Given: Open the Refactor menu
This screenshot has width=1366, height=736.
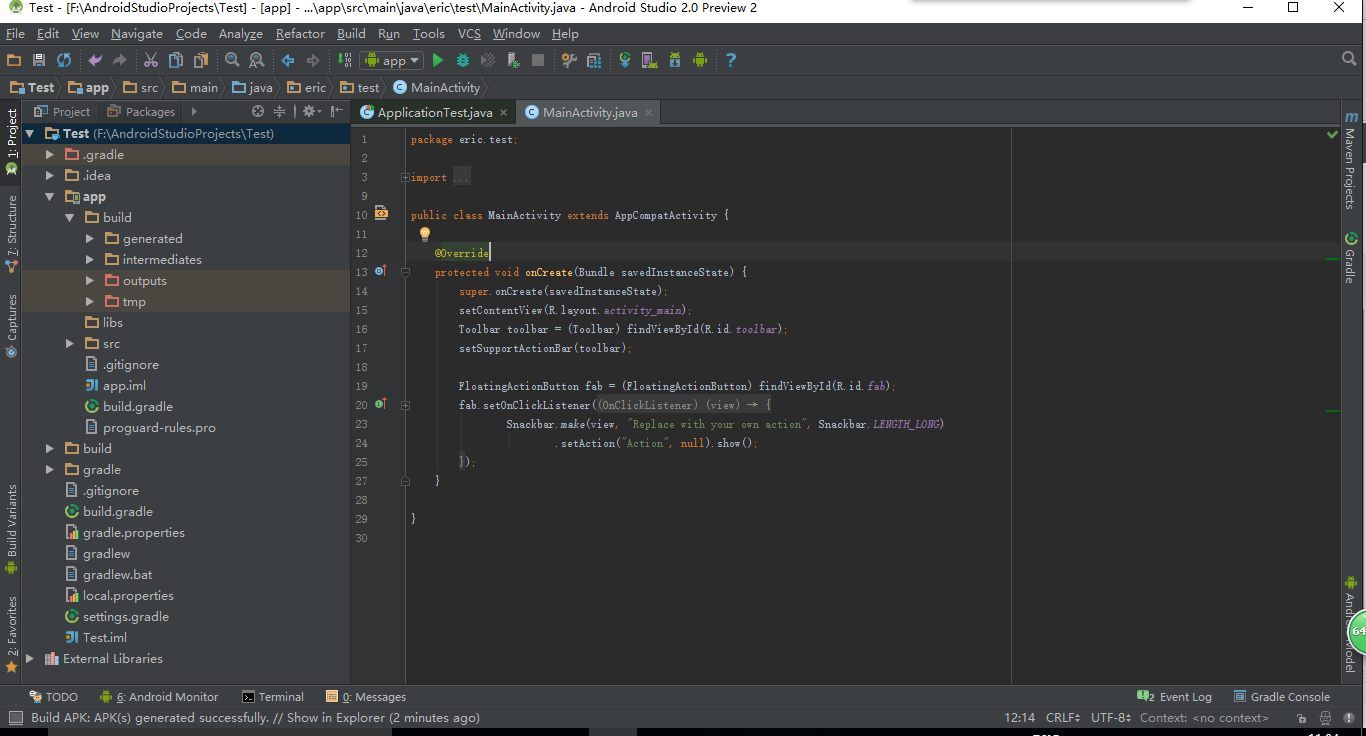Looking at the screenshot, I should tap(300, 33).
